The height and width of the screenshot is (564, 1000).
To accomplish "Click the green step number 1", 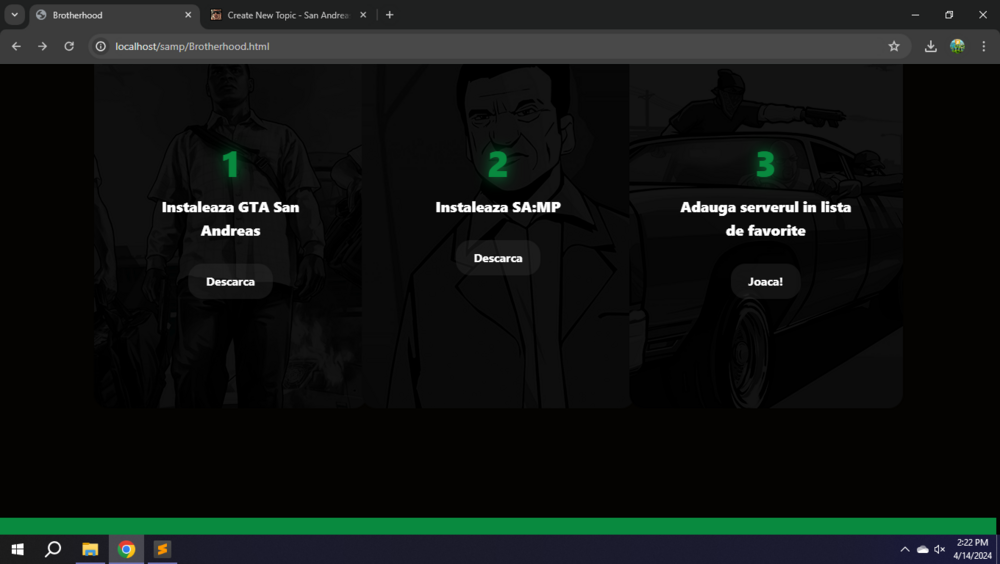I will click(x=230, y=164).
